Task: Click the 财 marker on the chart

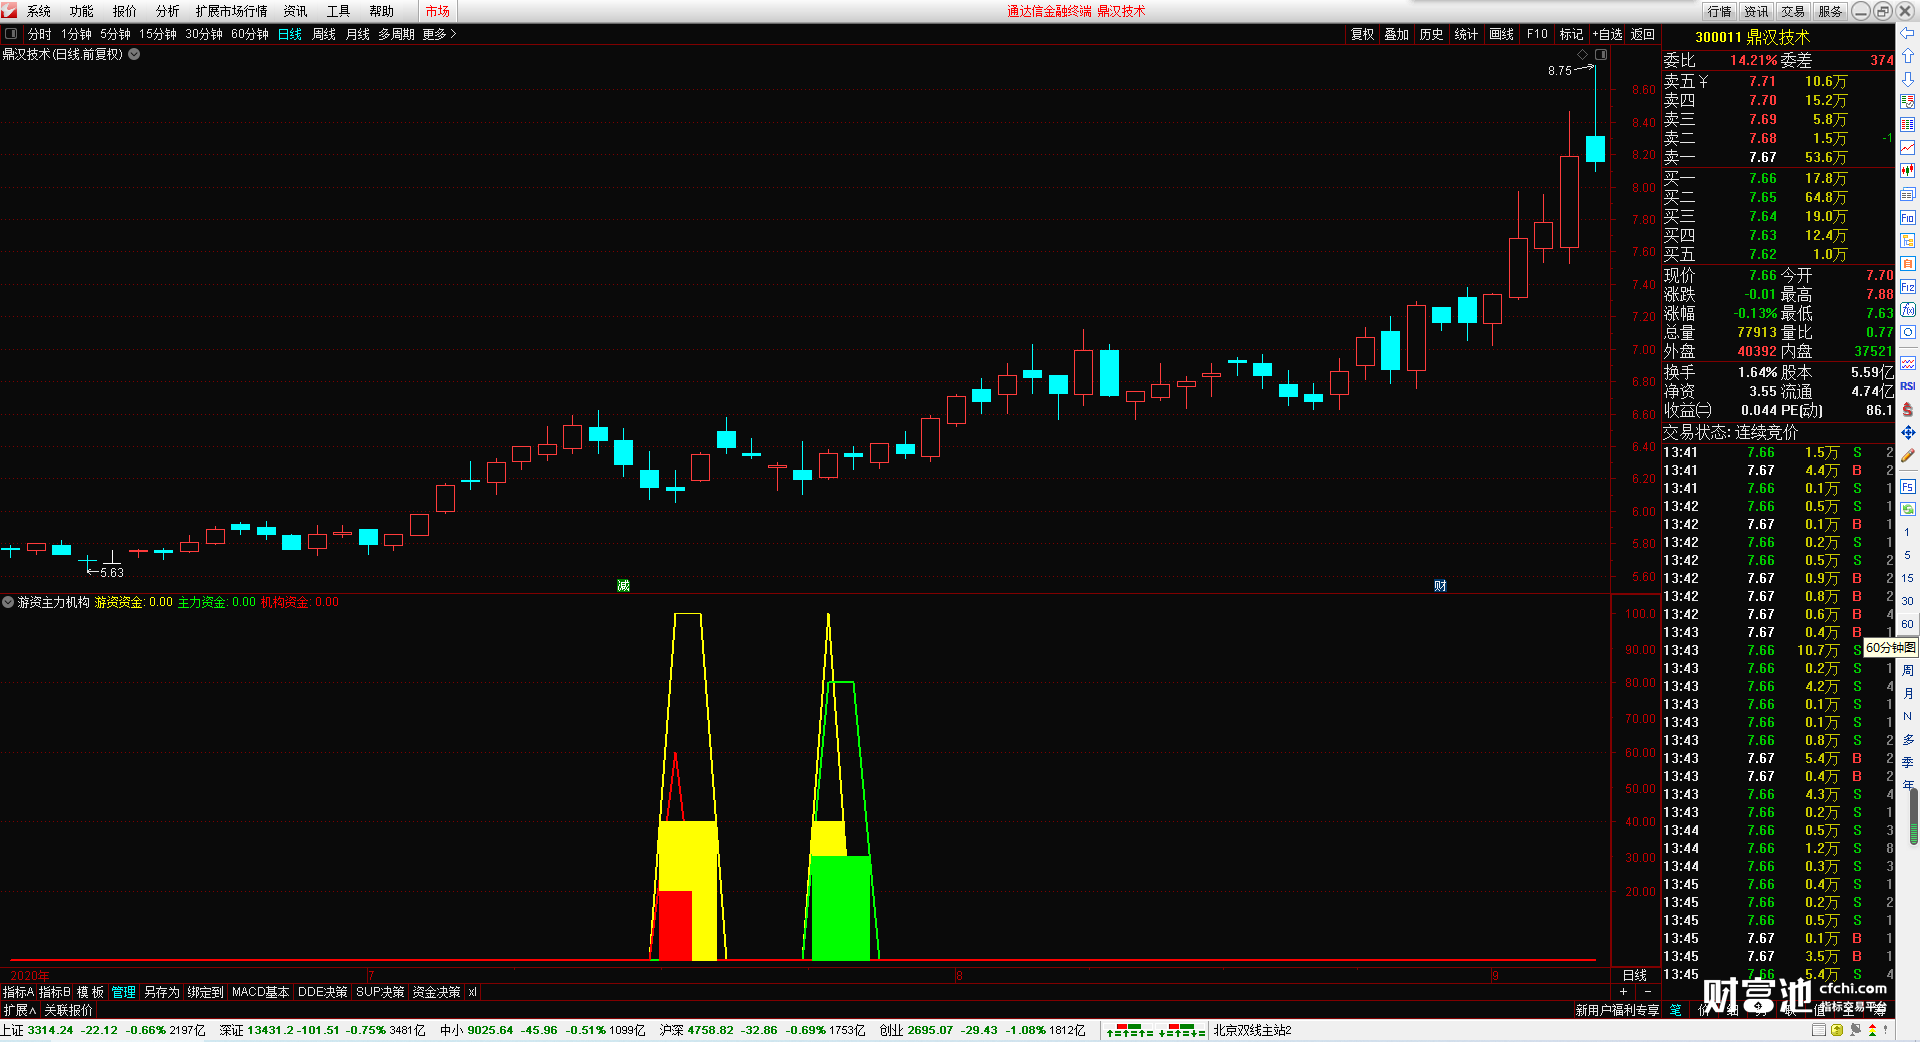Action: 1440,586
